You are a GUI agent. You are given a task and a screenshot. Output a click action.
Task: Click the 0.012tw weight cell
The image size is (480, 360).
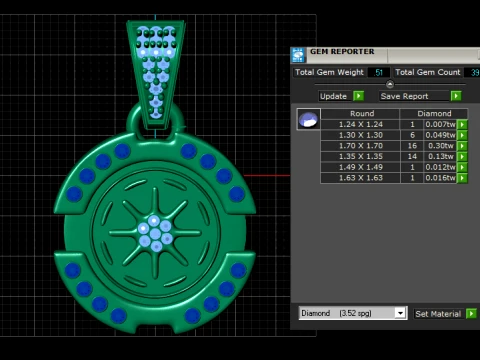(440, 167)
